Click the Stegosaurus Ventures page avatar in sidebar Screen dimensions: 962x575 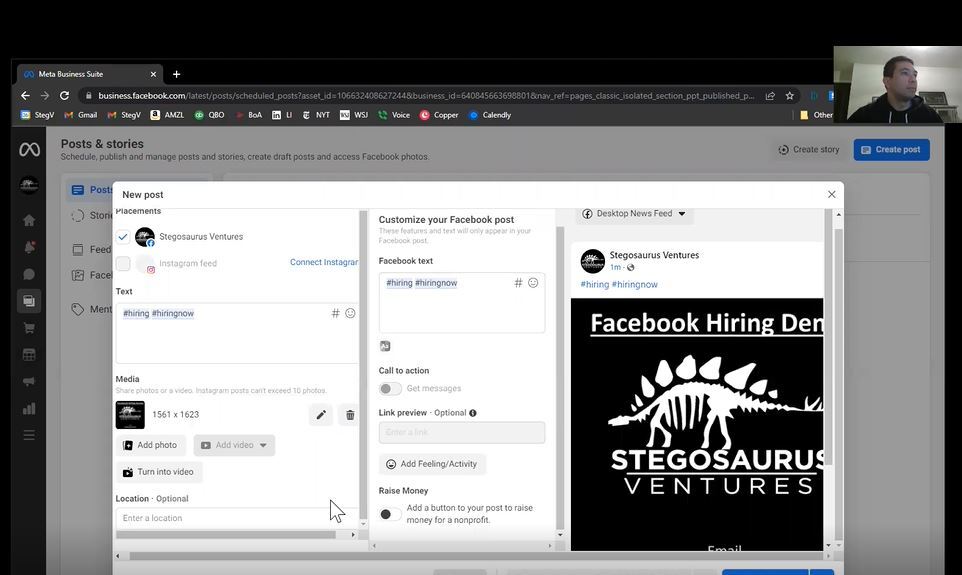tap(29, 185)
